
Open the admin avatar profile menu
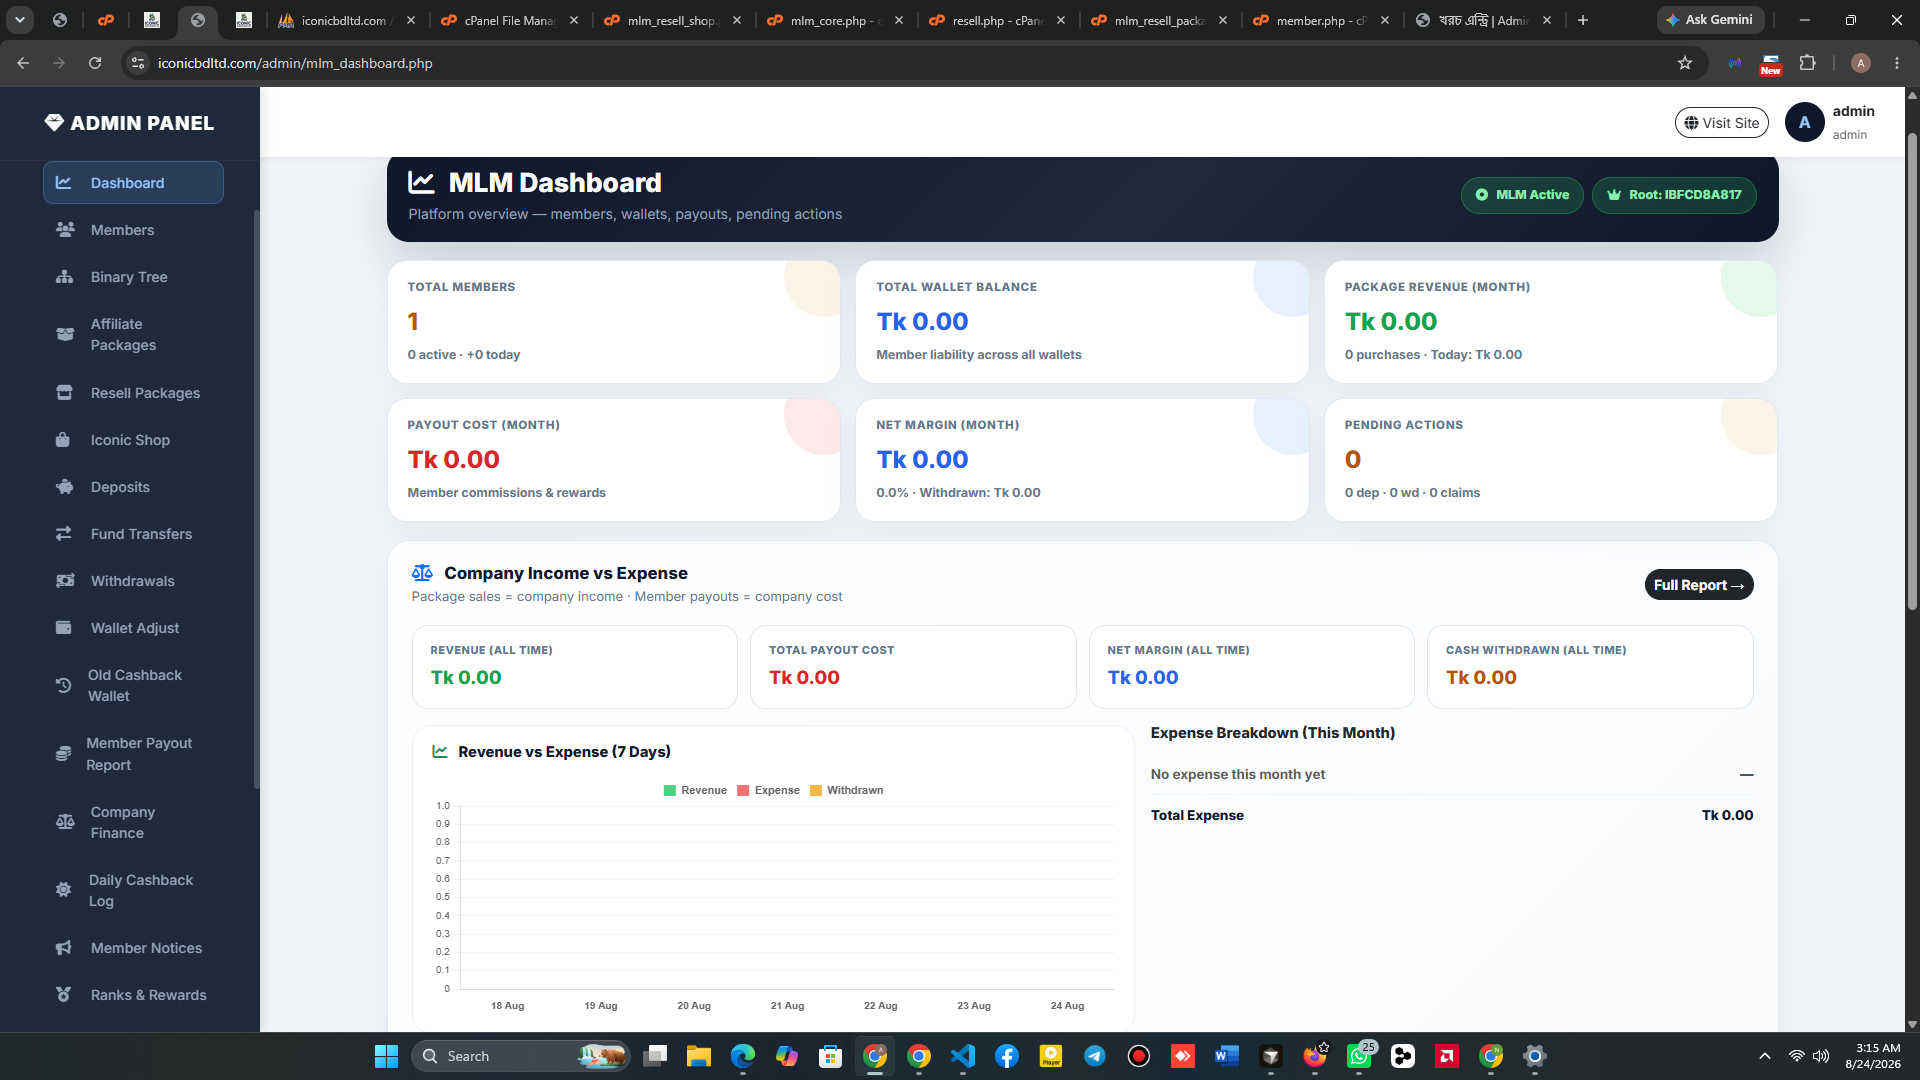[1804, 122]
